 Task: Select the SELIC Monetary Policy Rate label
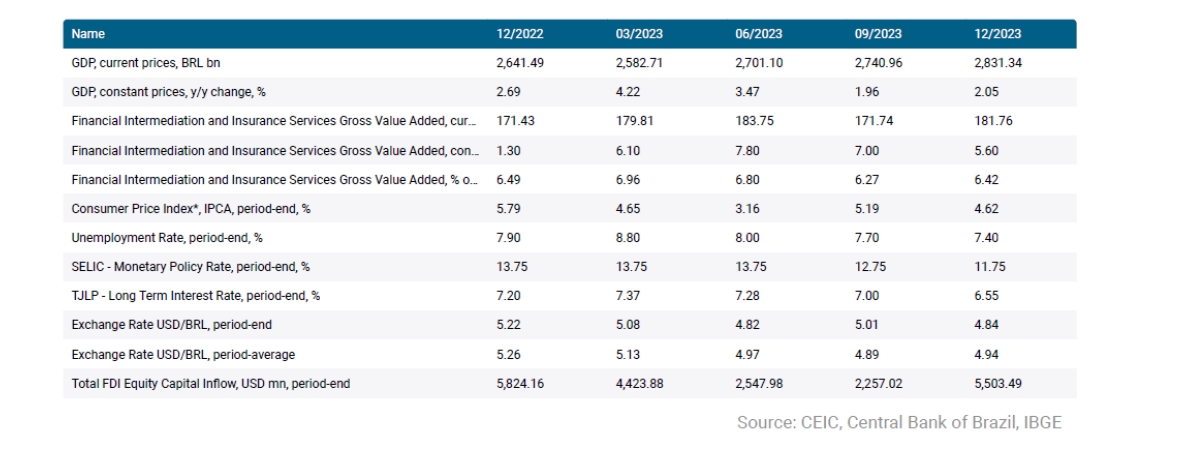pyautogui.click(x=190, y=267)
